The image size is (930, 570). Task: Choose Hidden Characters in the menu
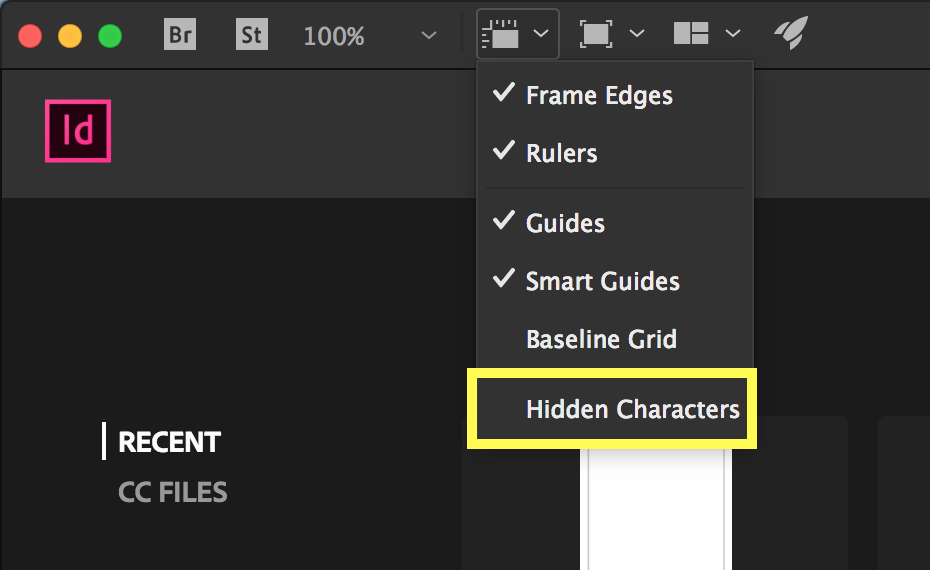[632, 409]
